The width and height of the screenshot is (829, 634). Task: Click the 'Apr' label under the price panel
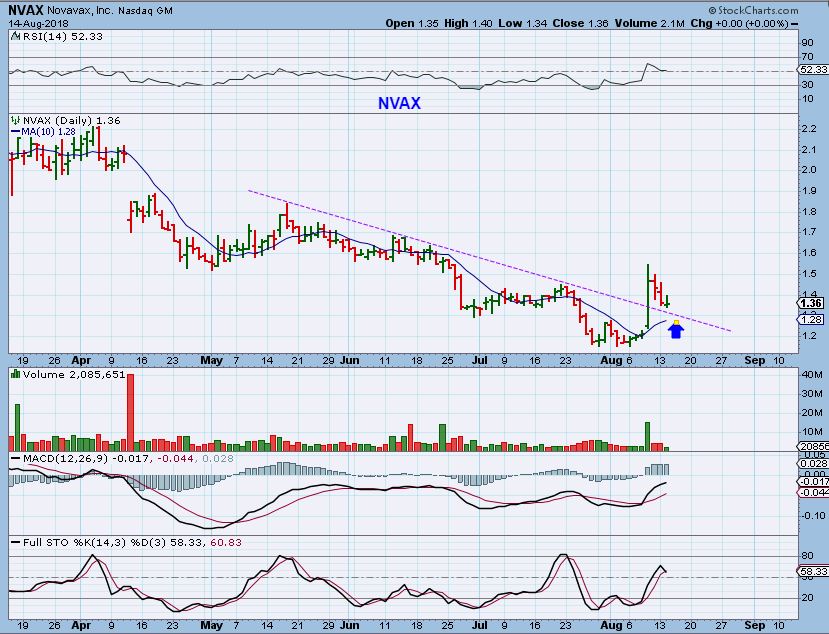click(x=81, y=361)
